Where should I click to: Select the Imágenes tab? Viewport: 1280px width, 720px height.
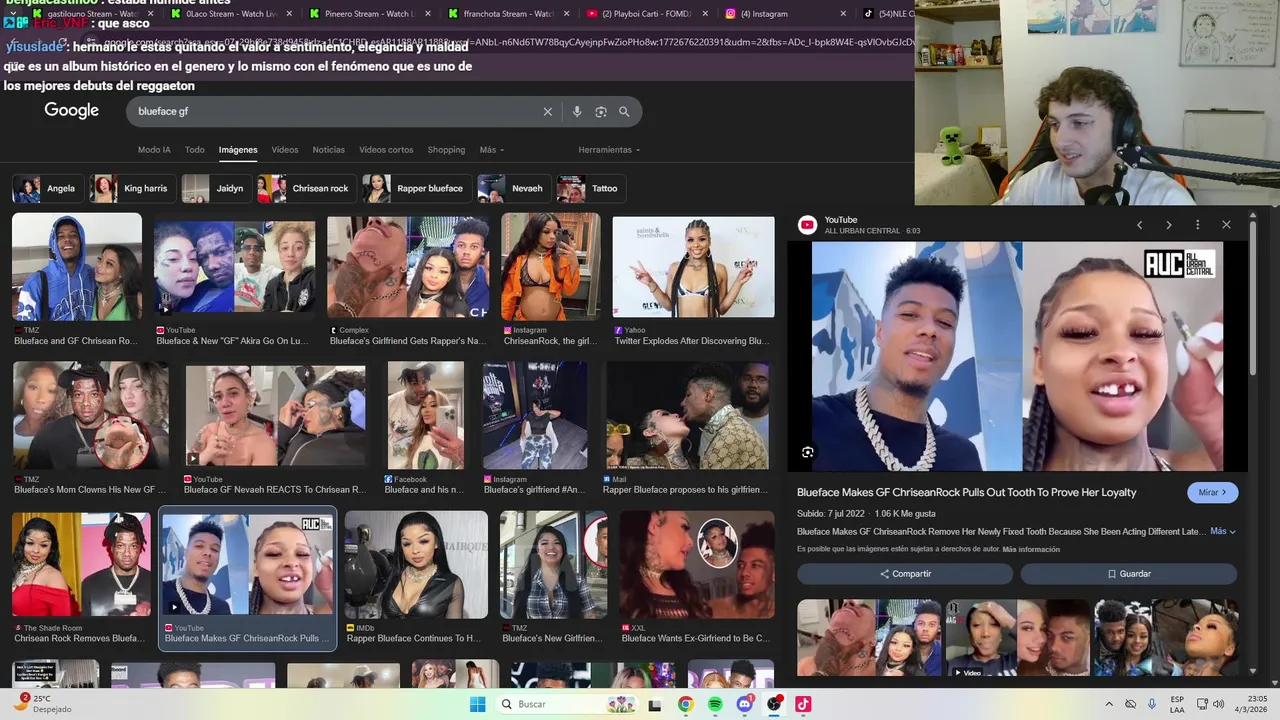coord(238,150)
